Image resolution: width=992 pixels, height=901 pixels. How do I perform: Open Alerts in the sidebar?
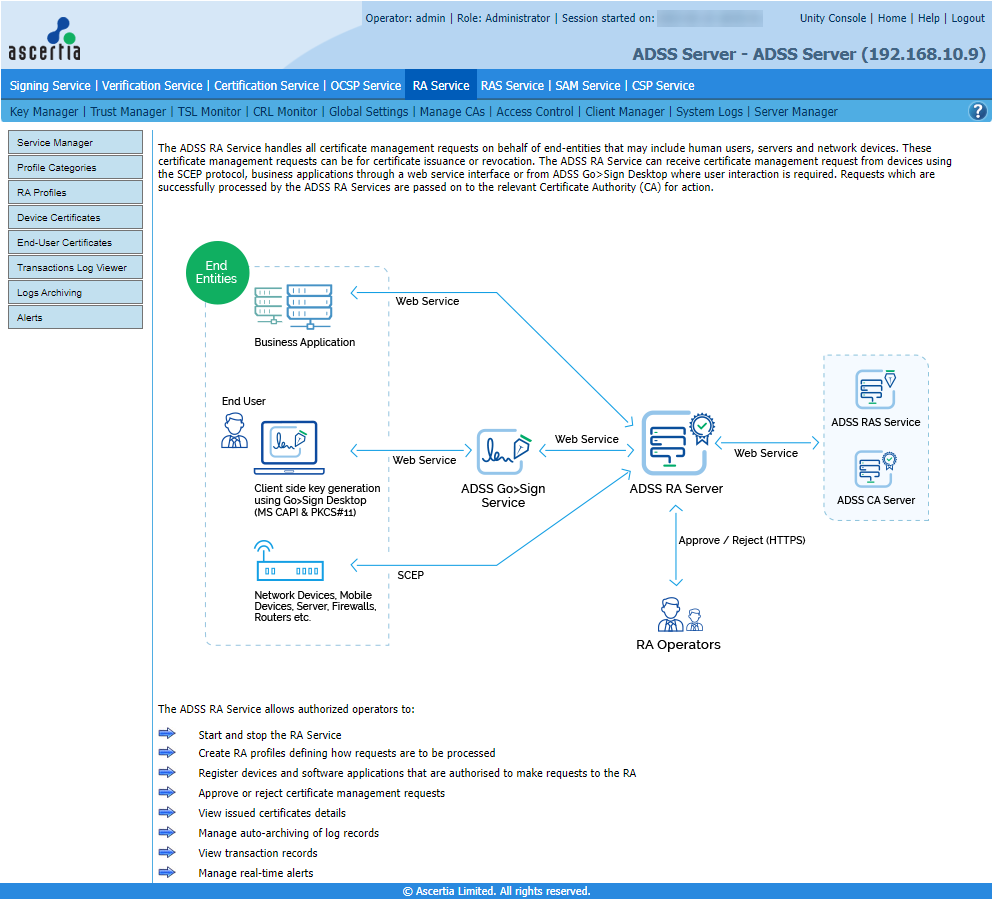[75, 318]
